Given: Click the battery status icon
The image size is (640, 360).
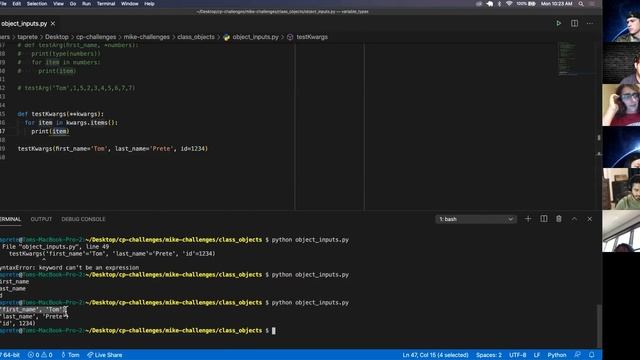Looking at the screenshot, I should [526, 4].
